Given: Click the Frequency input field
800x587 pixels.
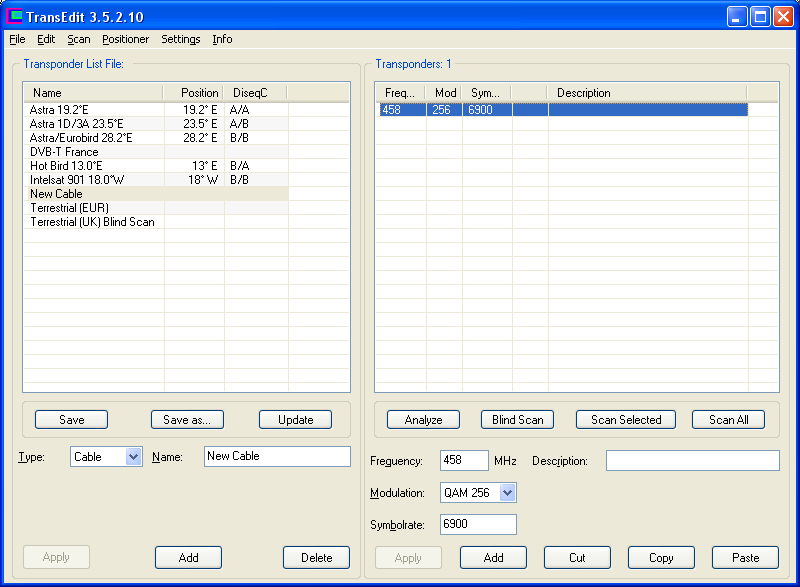Looking at the screenshot, I should pyautogui.click(x=464, y=461).
